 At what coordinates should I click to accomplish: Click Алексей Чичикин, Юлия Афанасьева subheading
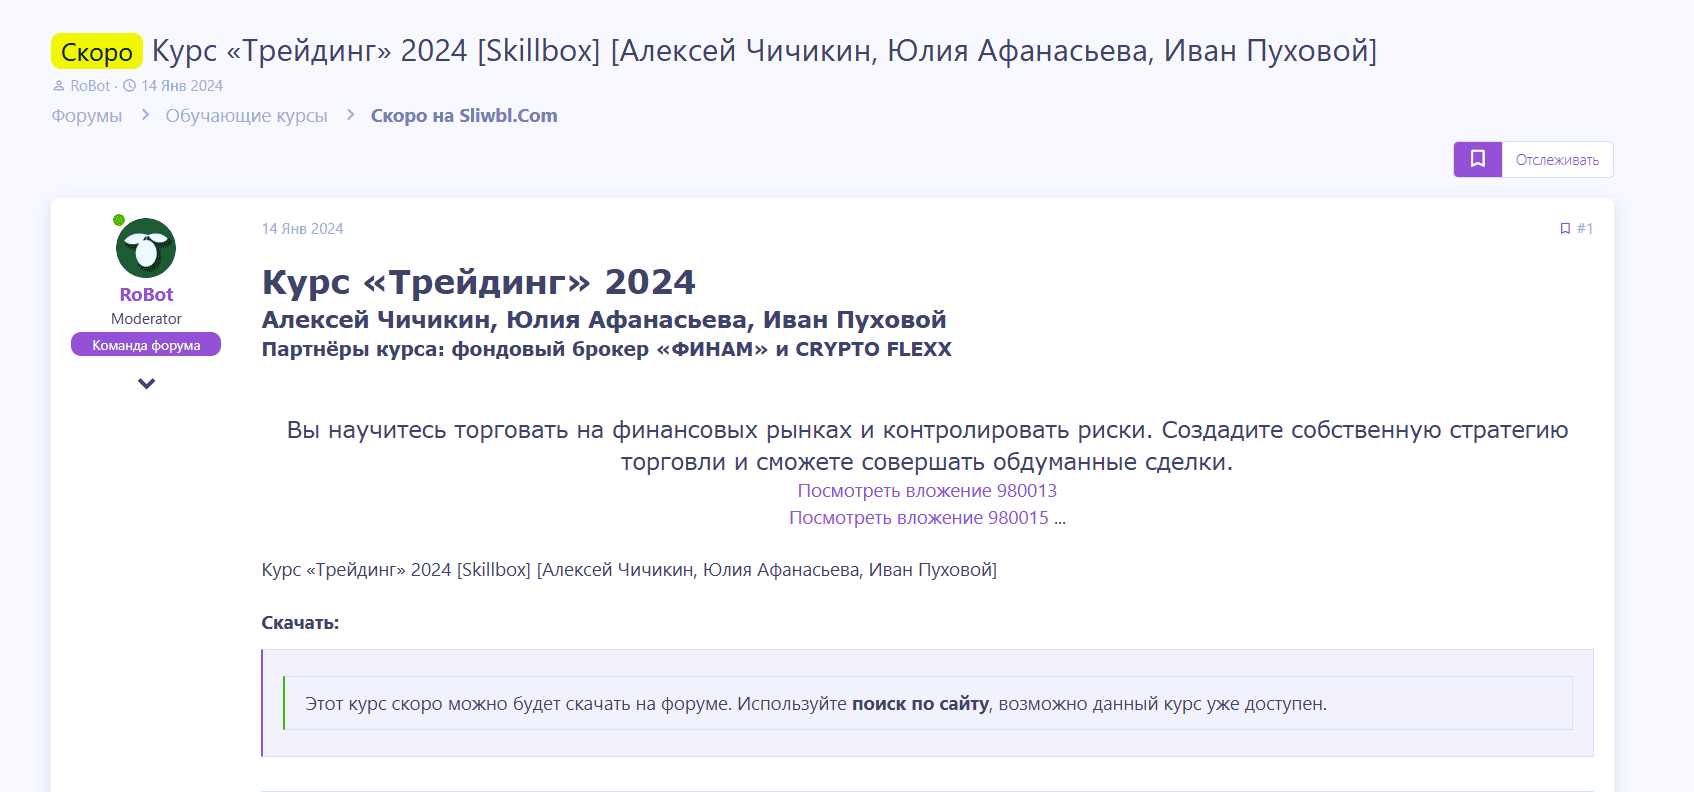pyautogui.click(x=604, y=320)
